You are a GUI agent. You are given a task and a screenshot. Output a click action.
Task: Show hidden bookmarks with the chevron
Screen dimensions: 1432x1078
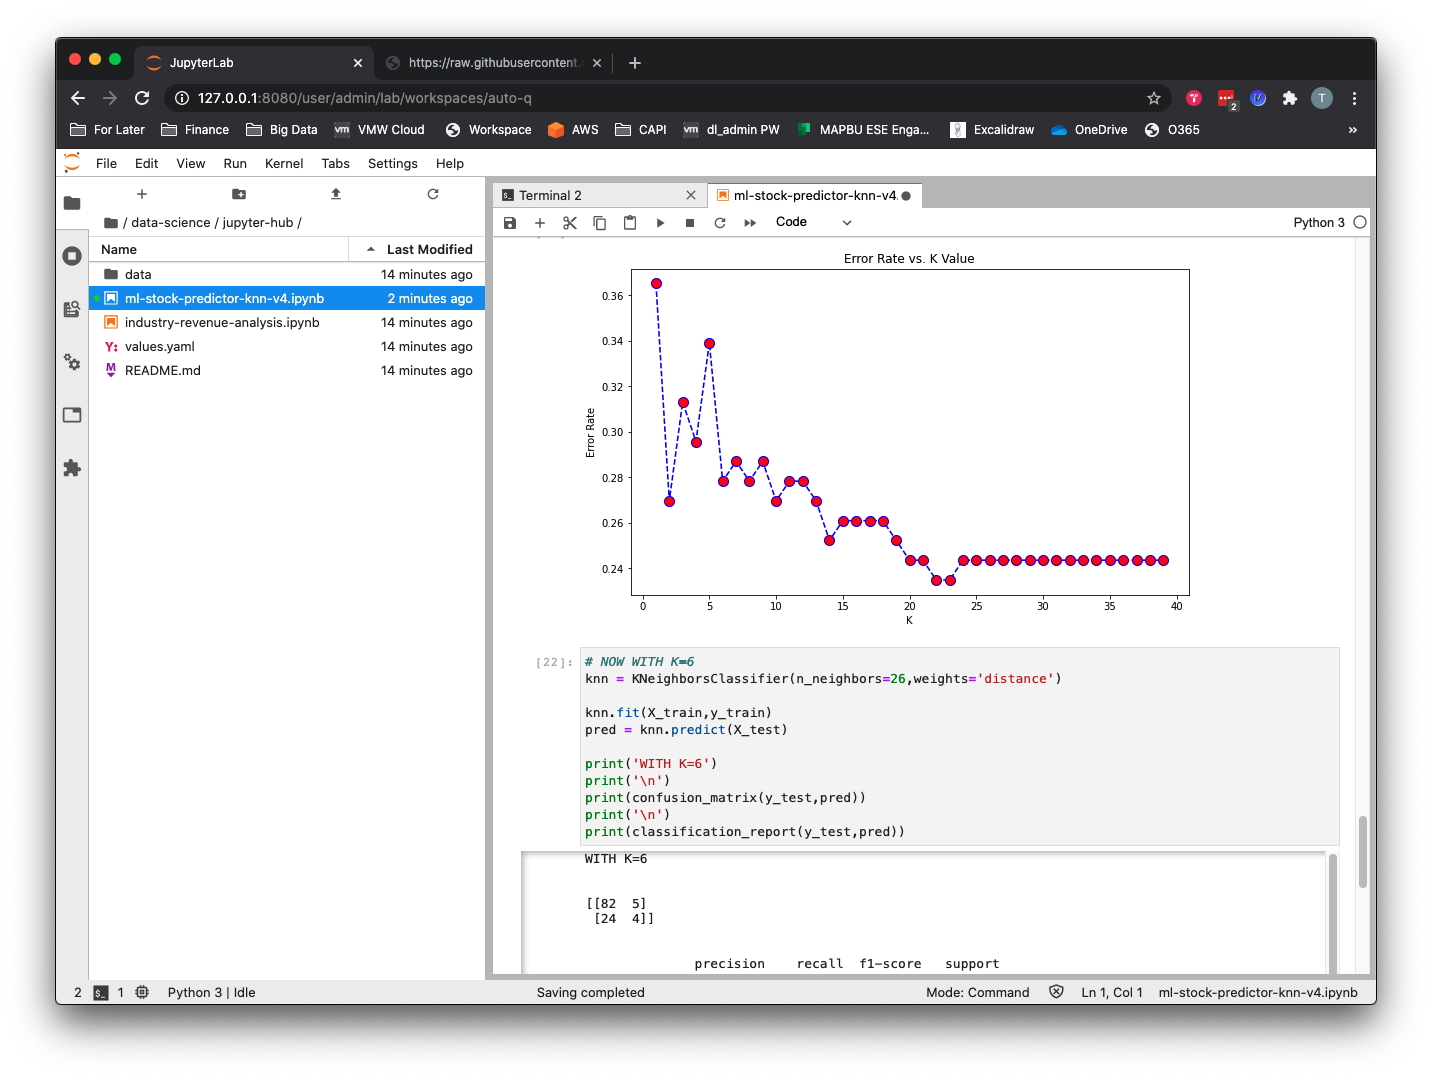[1352, 130]
